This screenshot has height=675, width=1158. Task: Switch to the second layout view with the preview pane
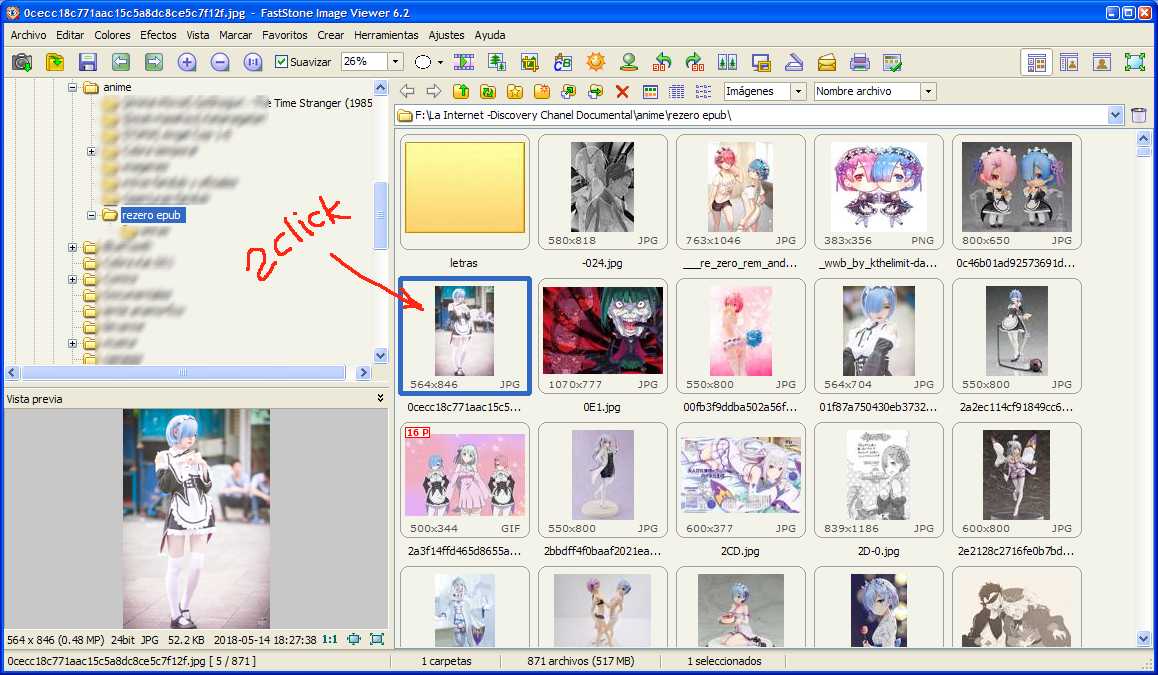click(x=1069, y=63)
